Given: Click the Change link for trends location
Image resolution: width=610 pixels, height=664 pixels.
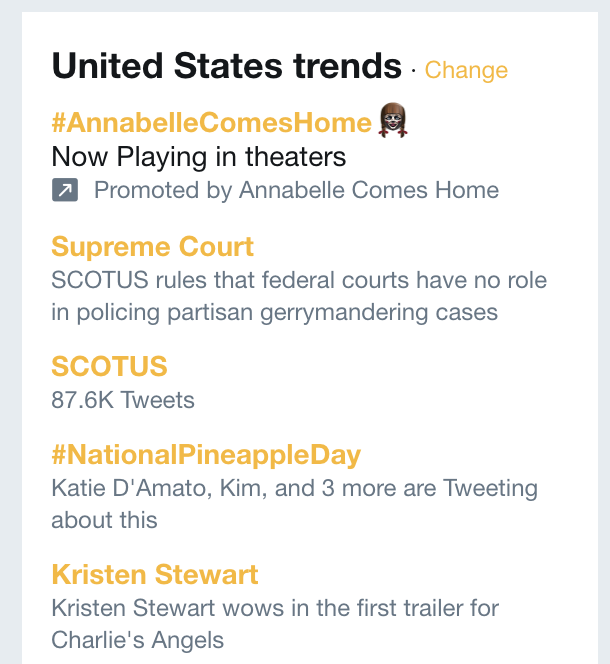Looking at the screenshot, I should pyautogui.click(x=466, y=70).
